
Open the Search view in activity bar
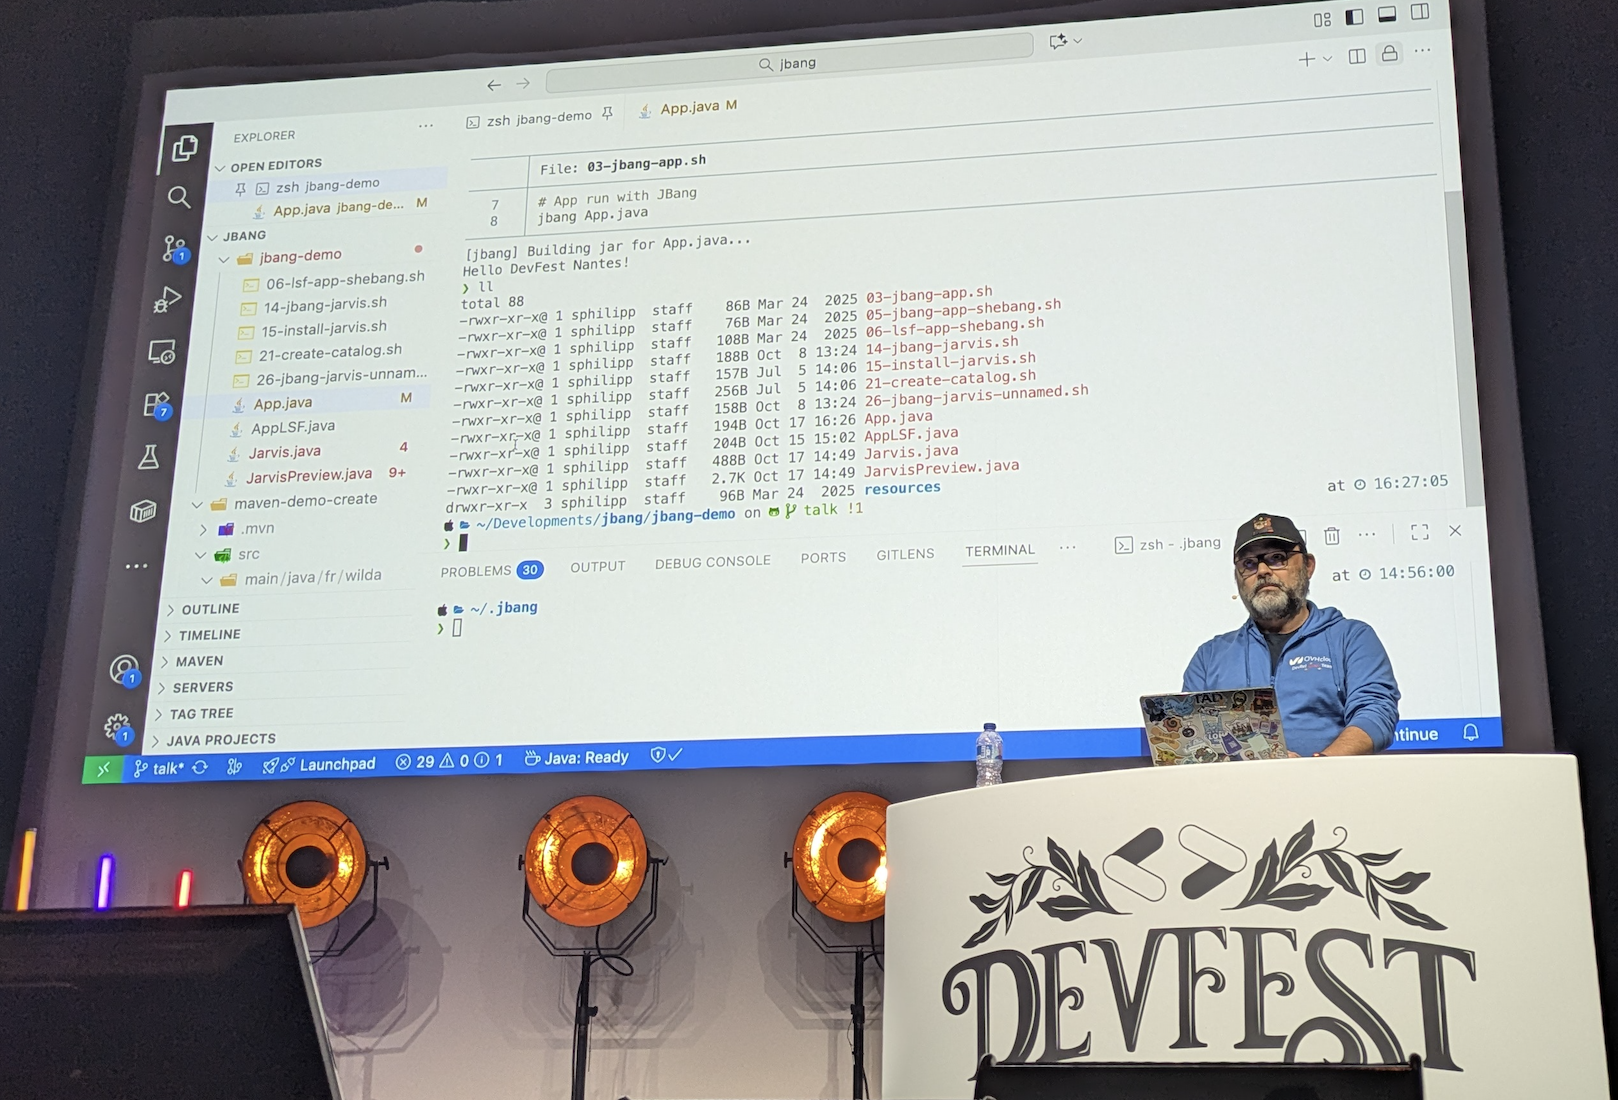pyautogui.click(x=179, y=197)
